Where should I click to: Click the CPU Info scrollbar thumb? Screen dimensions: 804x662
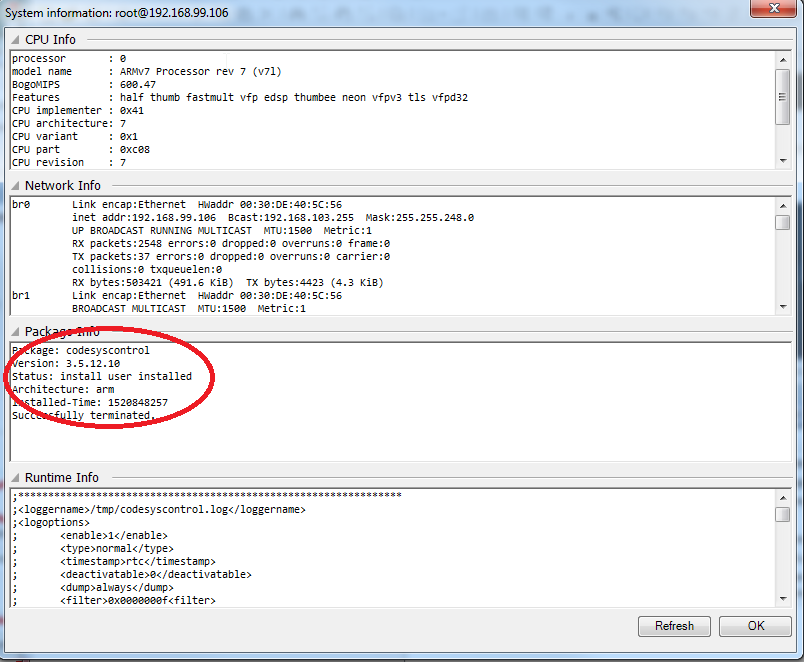click(783, 84)
